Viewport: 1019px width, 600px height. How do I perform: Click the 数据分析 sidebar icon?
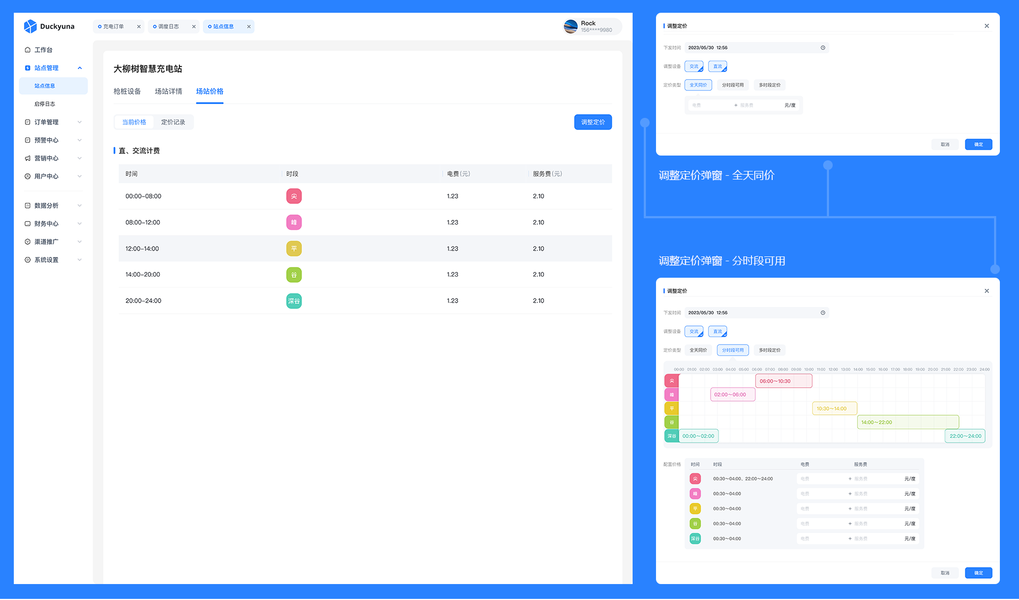coord(27,205)
